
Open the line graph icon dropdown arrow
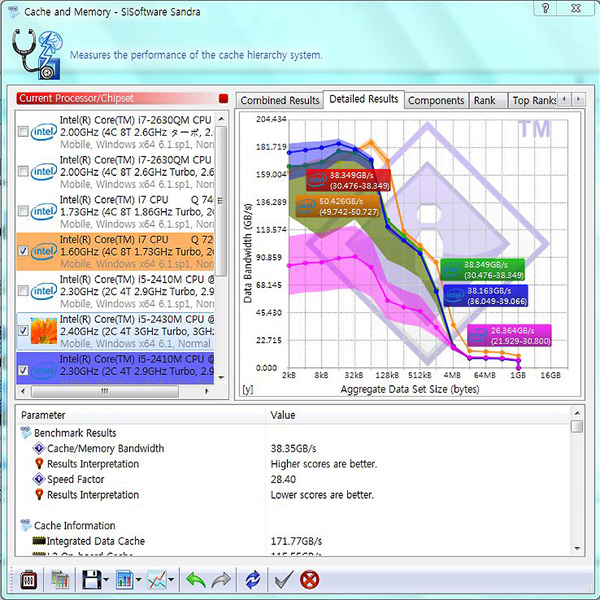click(171, 580)
